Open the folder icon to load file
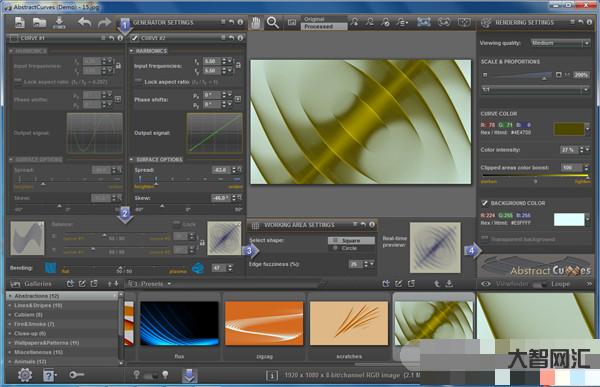600x387 pixels. [39, 23]
